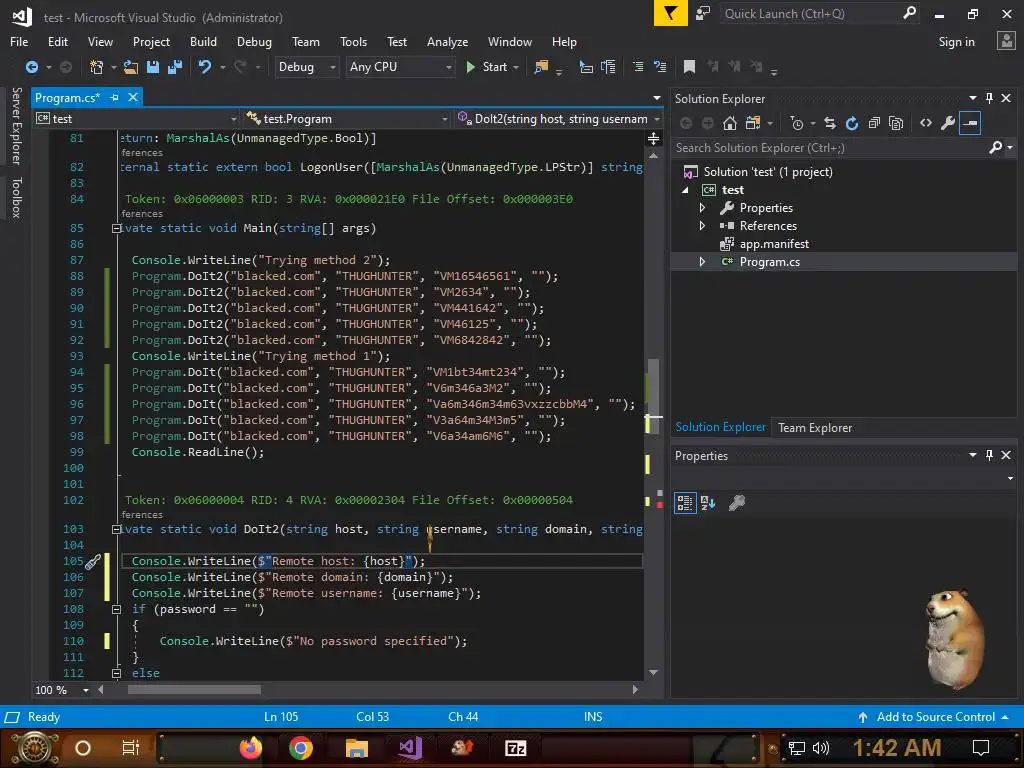Collapse the Main method outlining region
The image size is (1024, 768).
(x=116, y=229)
